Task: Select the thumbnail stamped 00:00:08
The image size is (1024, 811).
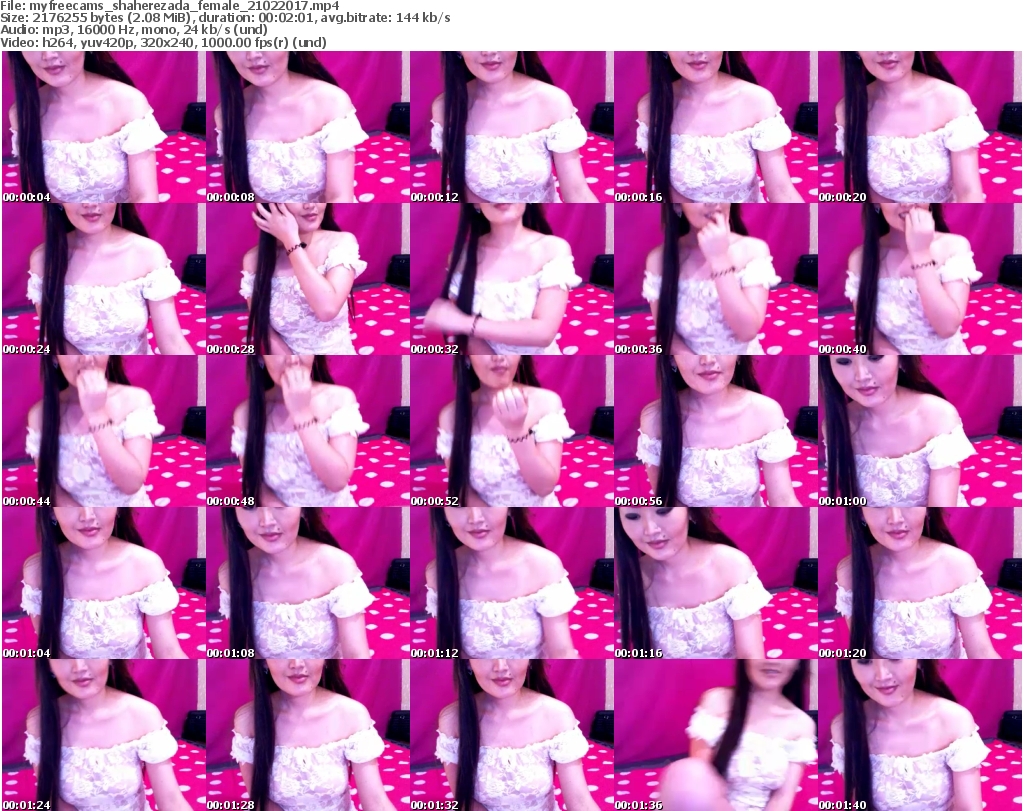Action: pos(308,127)
